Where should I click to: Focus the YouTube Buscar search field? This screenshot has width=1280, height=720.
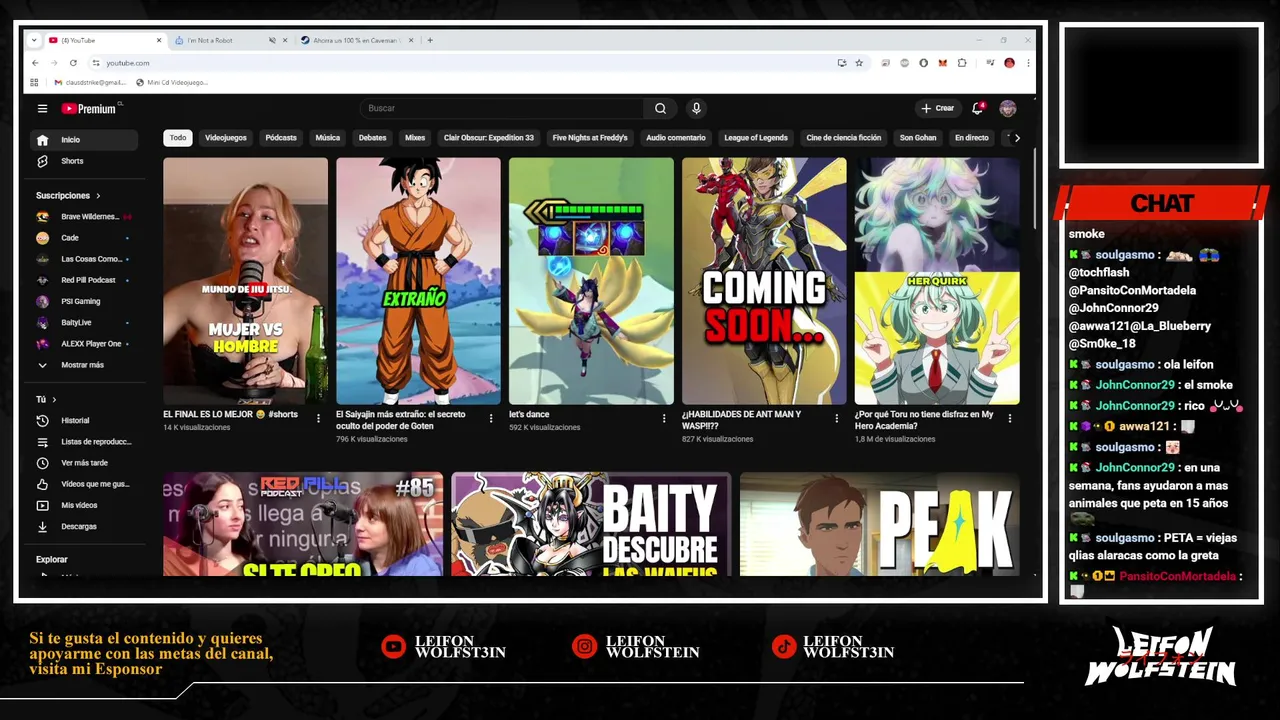[503, 108]
